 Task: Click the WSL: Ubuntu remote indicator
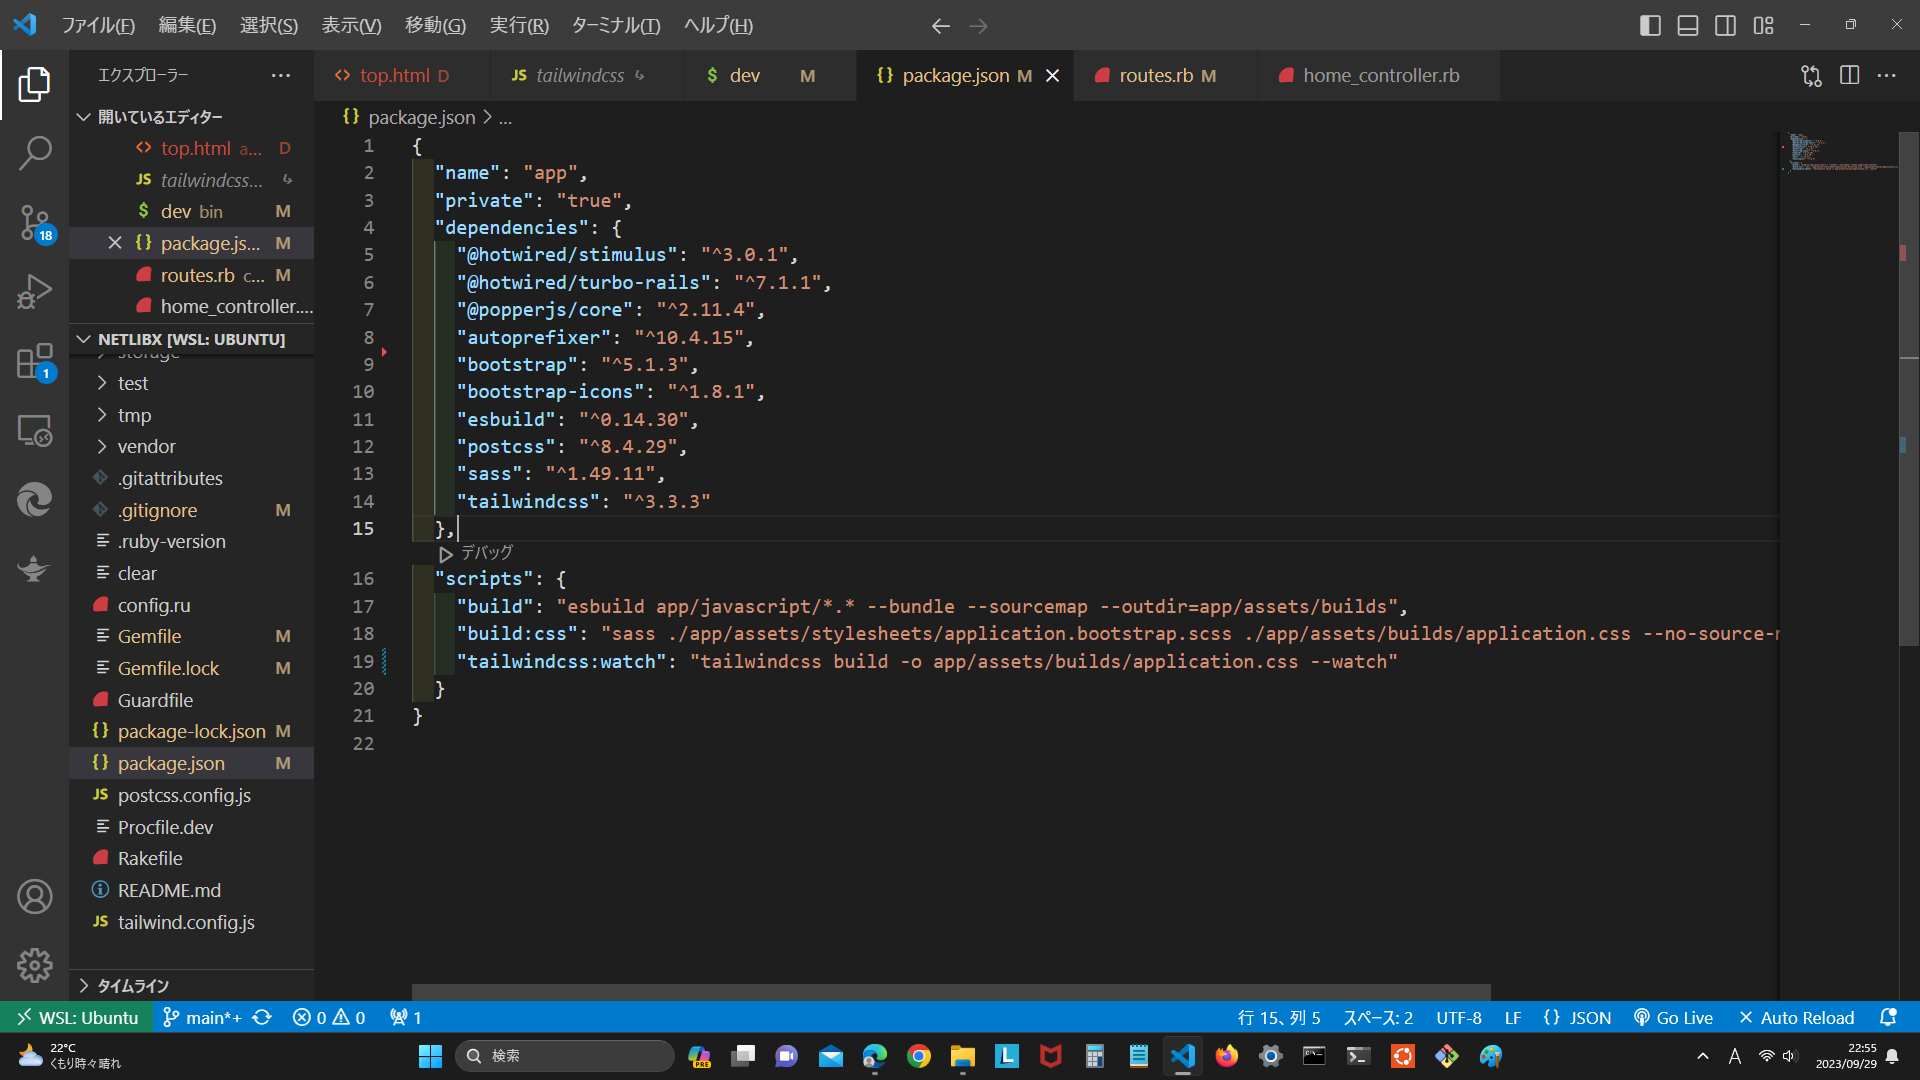pos(77,1017)
